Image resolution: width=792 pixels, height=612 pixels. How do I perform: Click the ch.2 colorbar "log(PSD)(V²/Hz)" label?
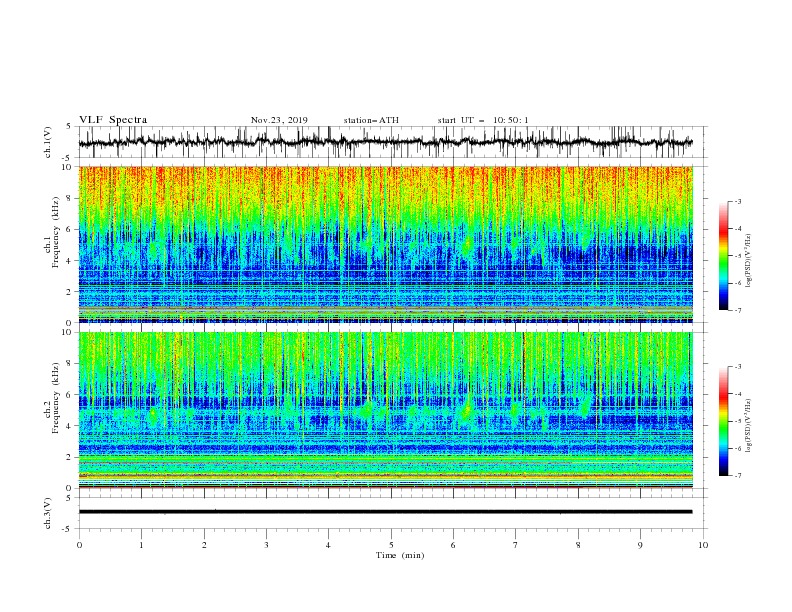pos(749,426)
